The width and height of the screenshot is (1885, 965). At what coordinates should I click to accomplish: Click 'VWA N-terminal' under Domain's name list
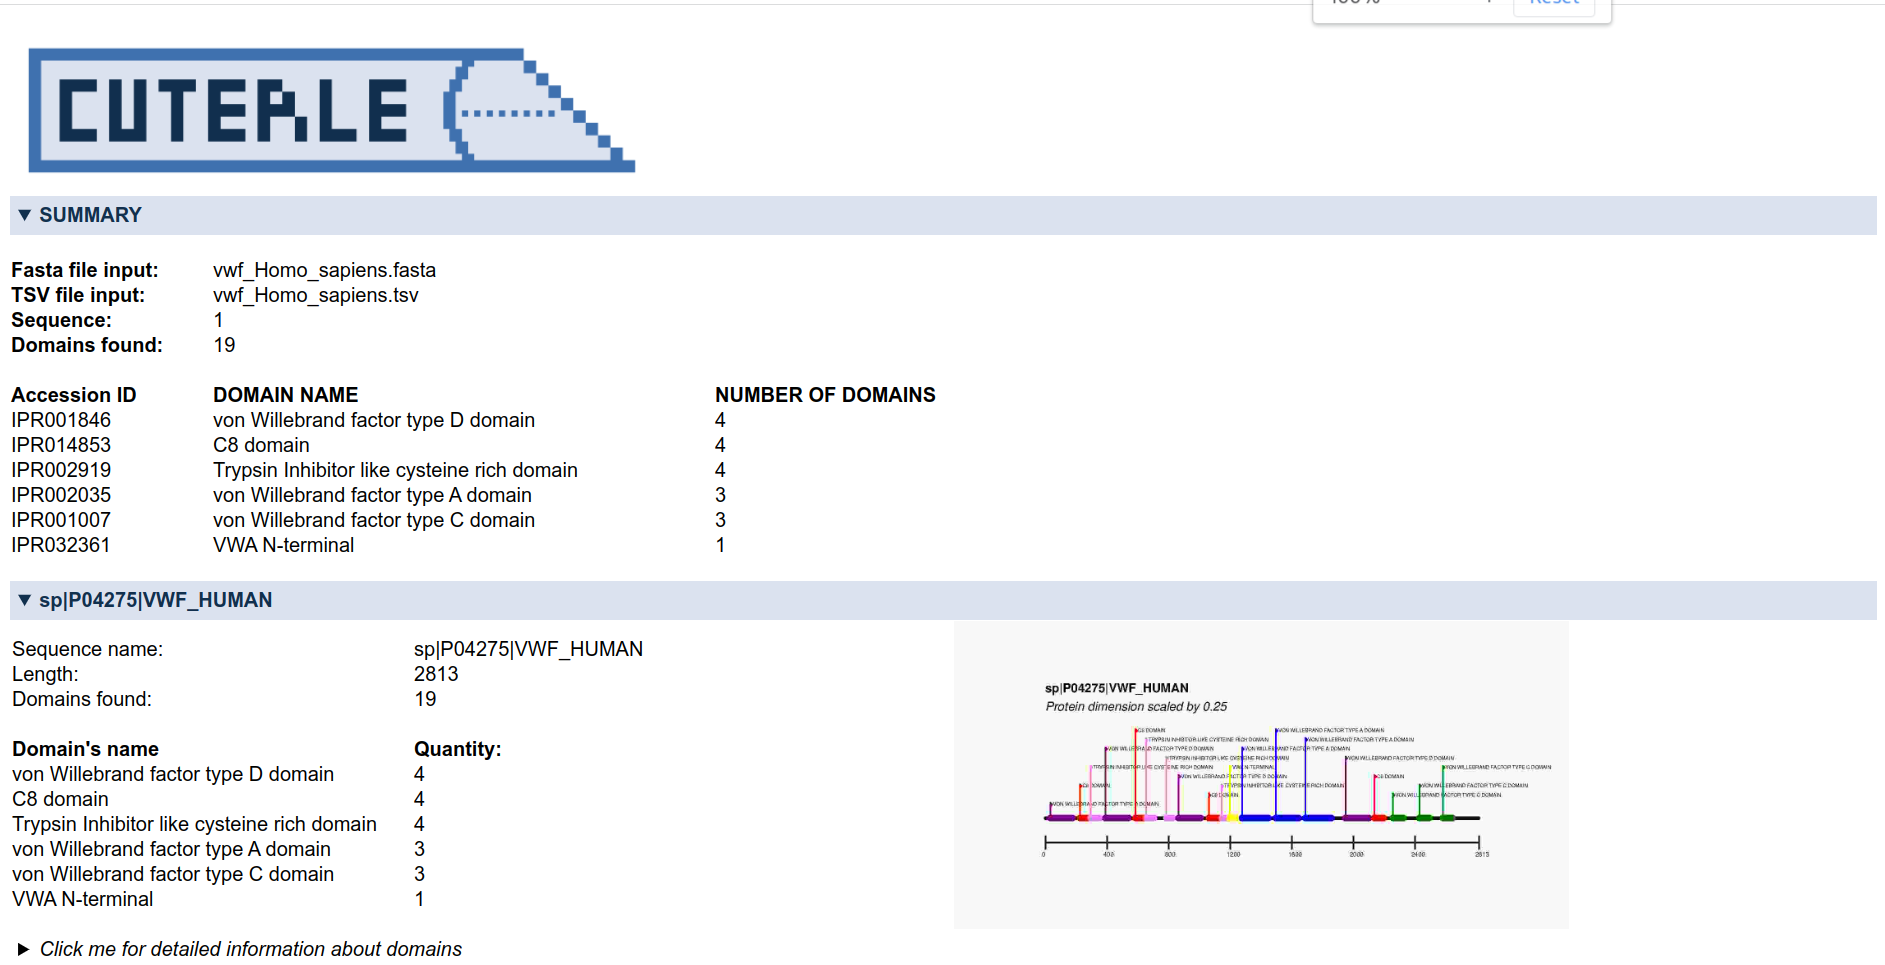[x=82, y=899]
